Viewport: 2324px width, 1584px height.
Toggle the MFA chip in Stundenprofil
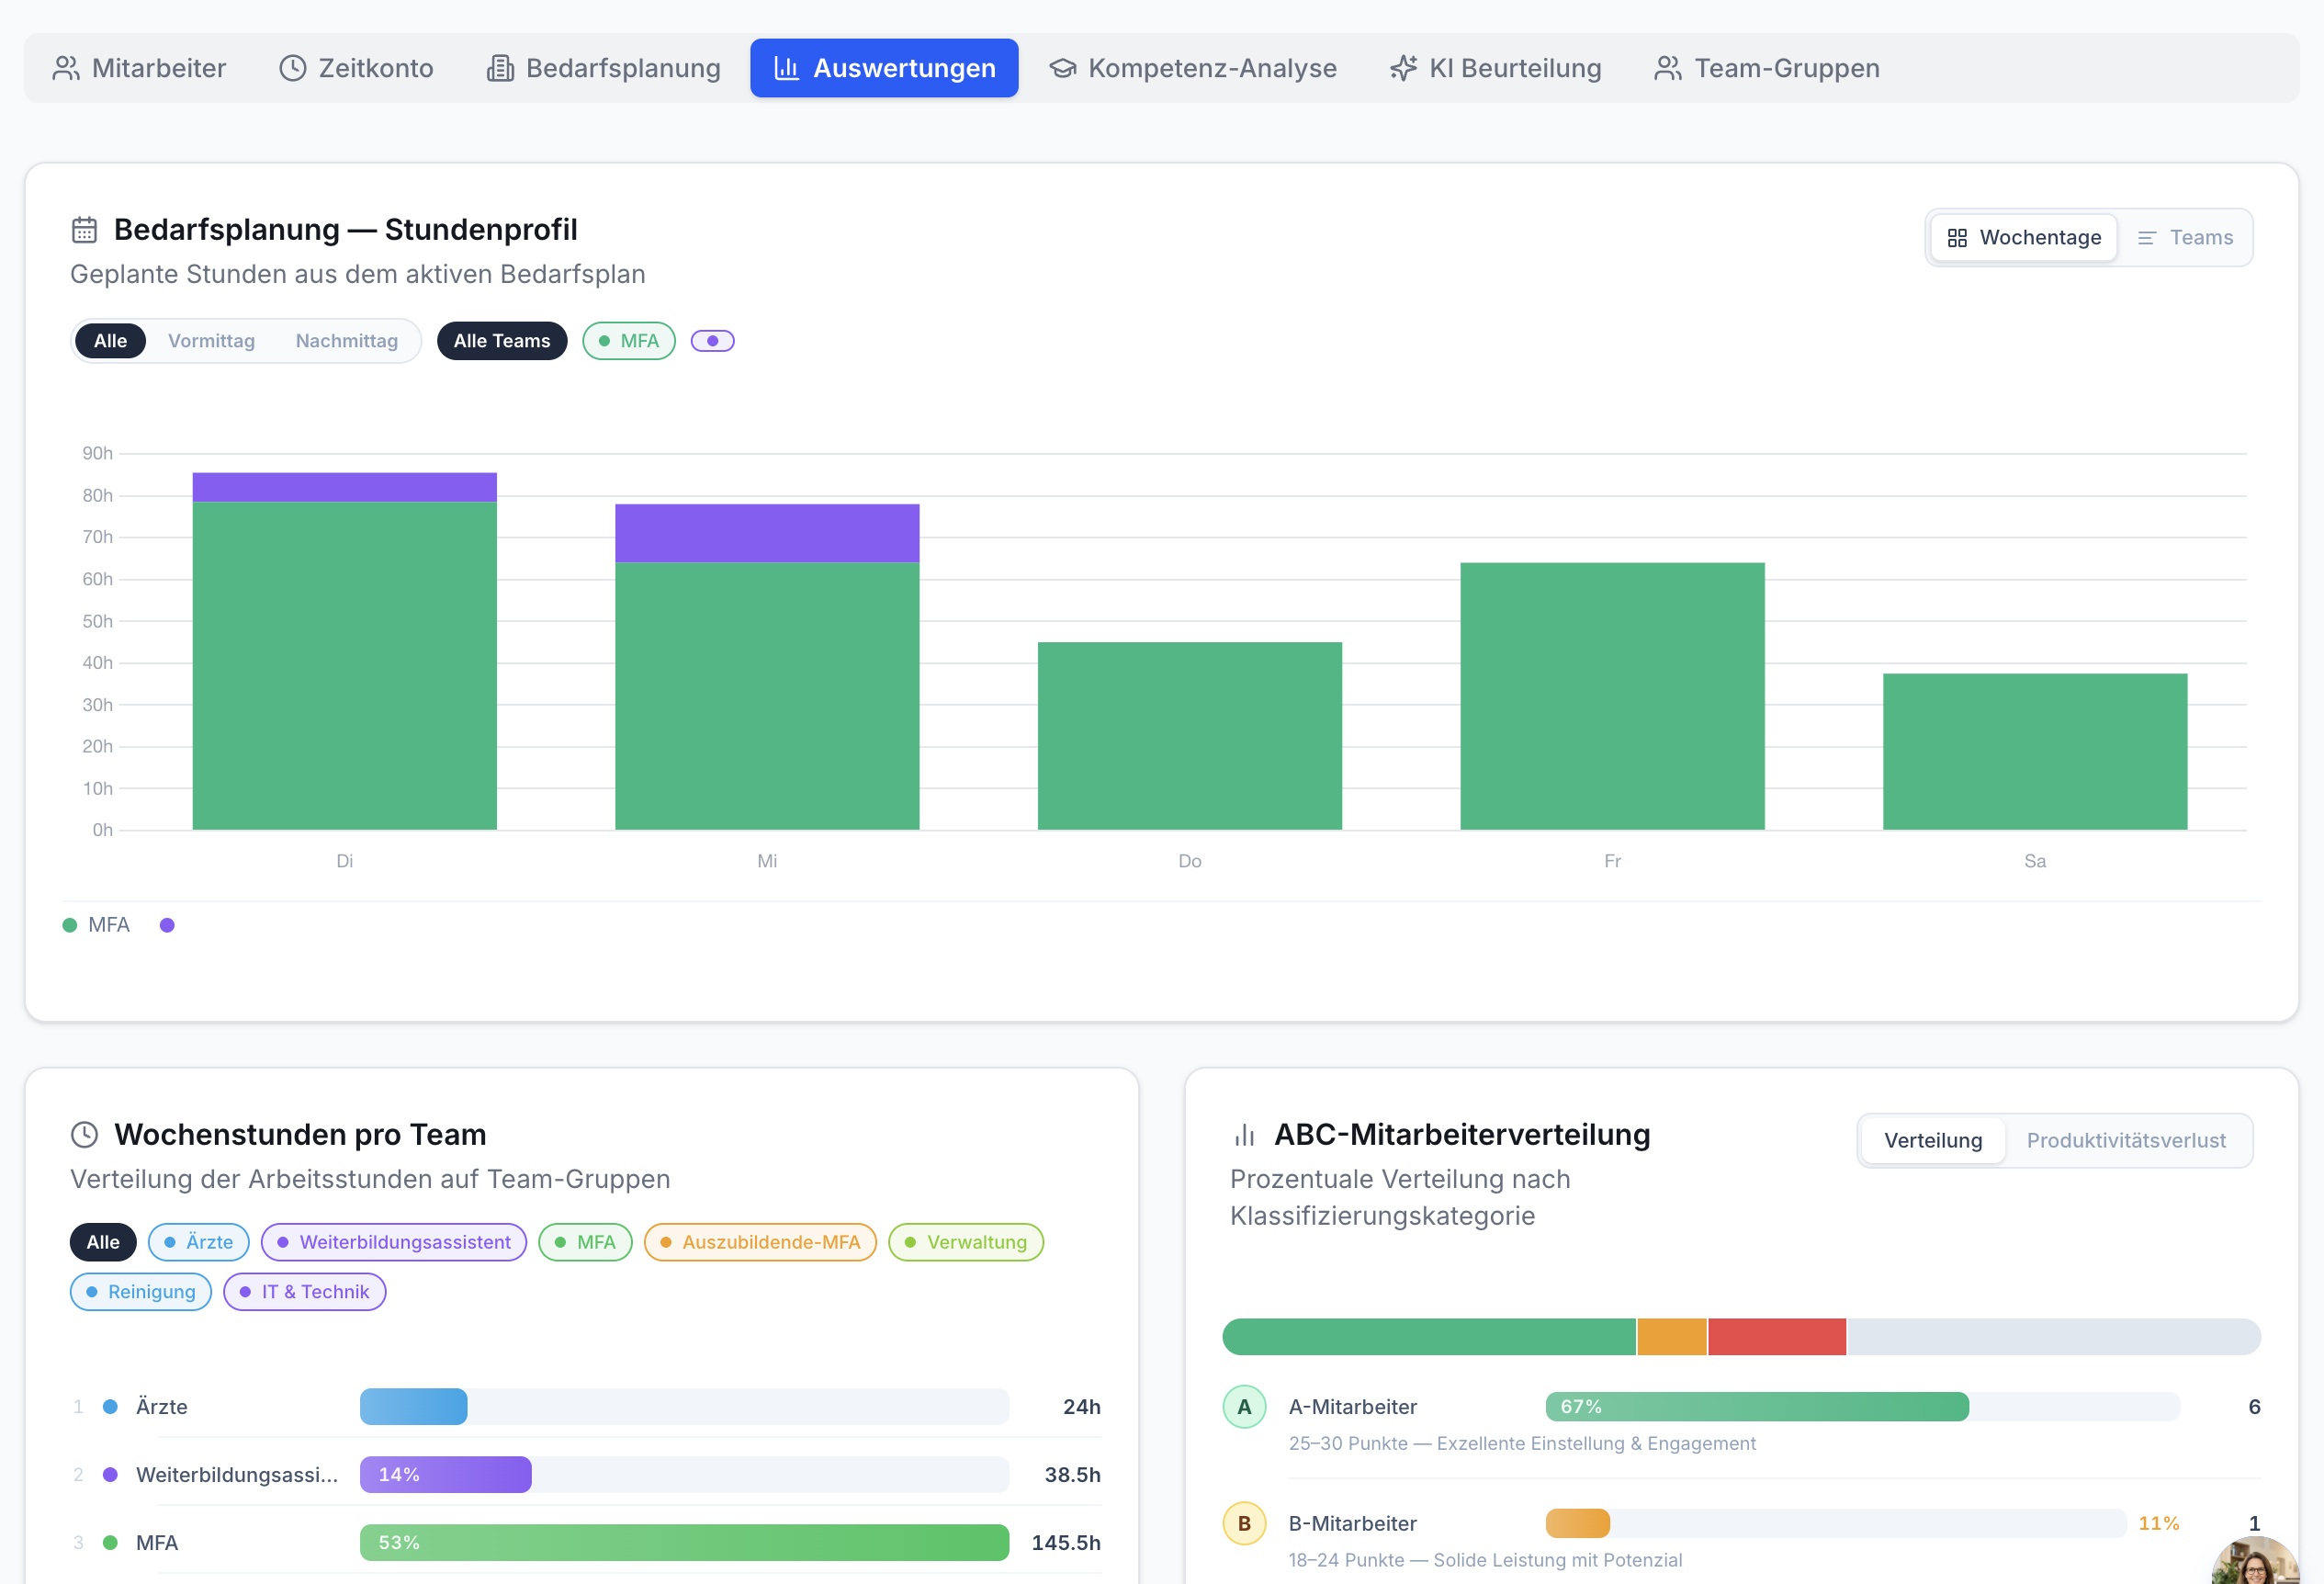point(629,341)
